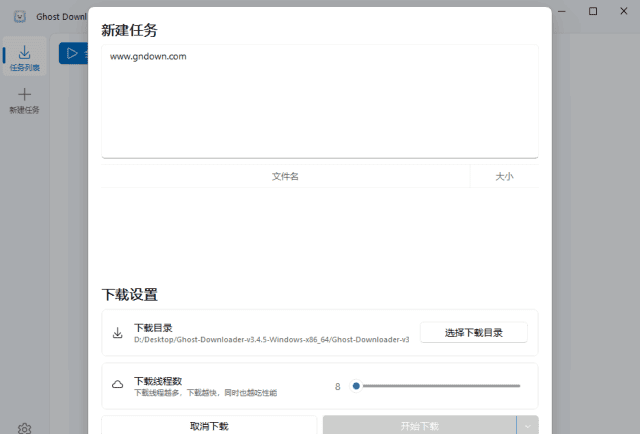This screenshot has height=434, width=640.
Task: Click the thread count value 8
Action: click(x=338, y=386)
